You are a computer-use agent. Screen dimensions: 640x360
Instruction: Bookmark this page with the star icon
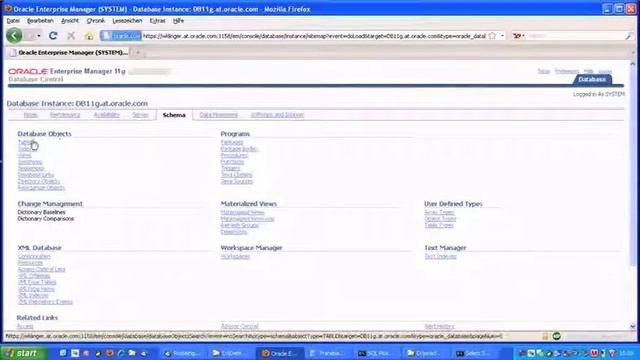click(492, 36)
